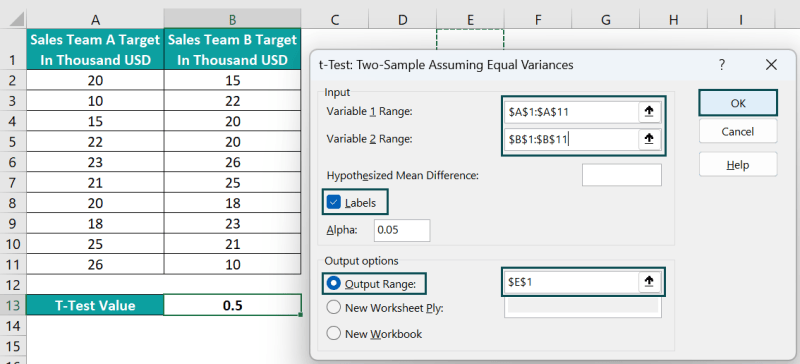
Task: Click the Cancel button
Action: point(738,132)
